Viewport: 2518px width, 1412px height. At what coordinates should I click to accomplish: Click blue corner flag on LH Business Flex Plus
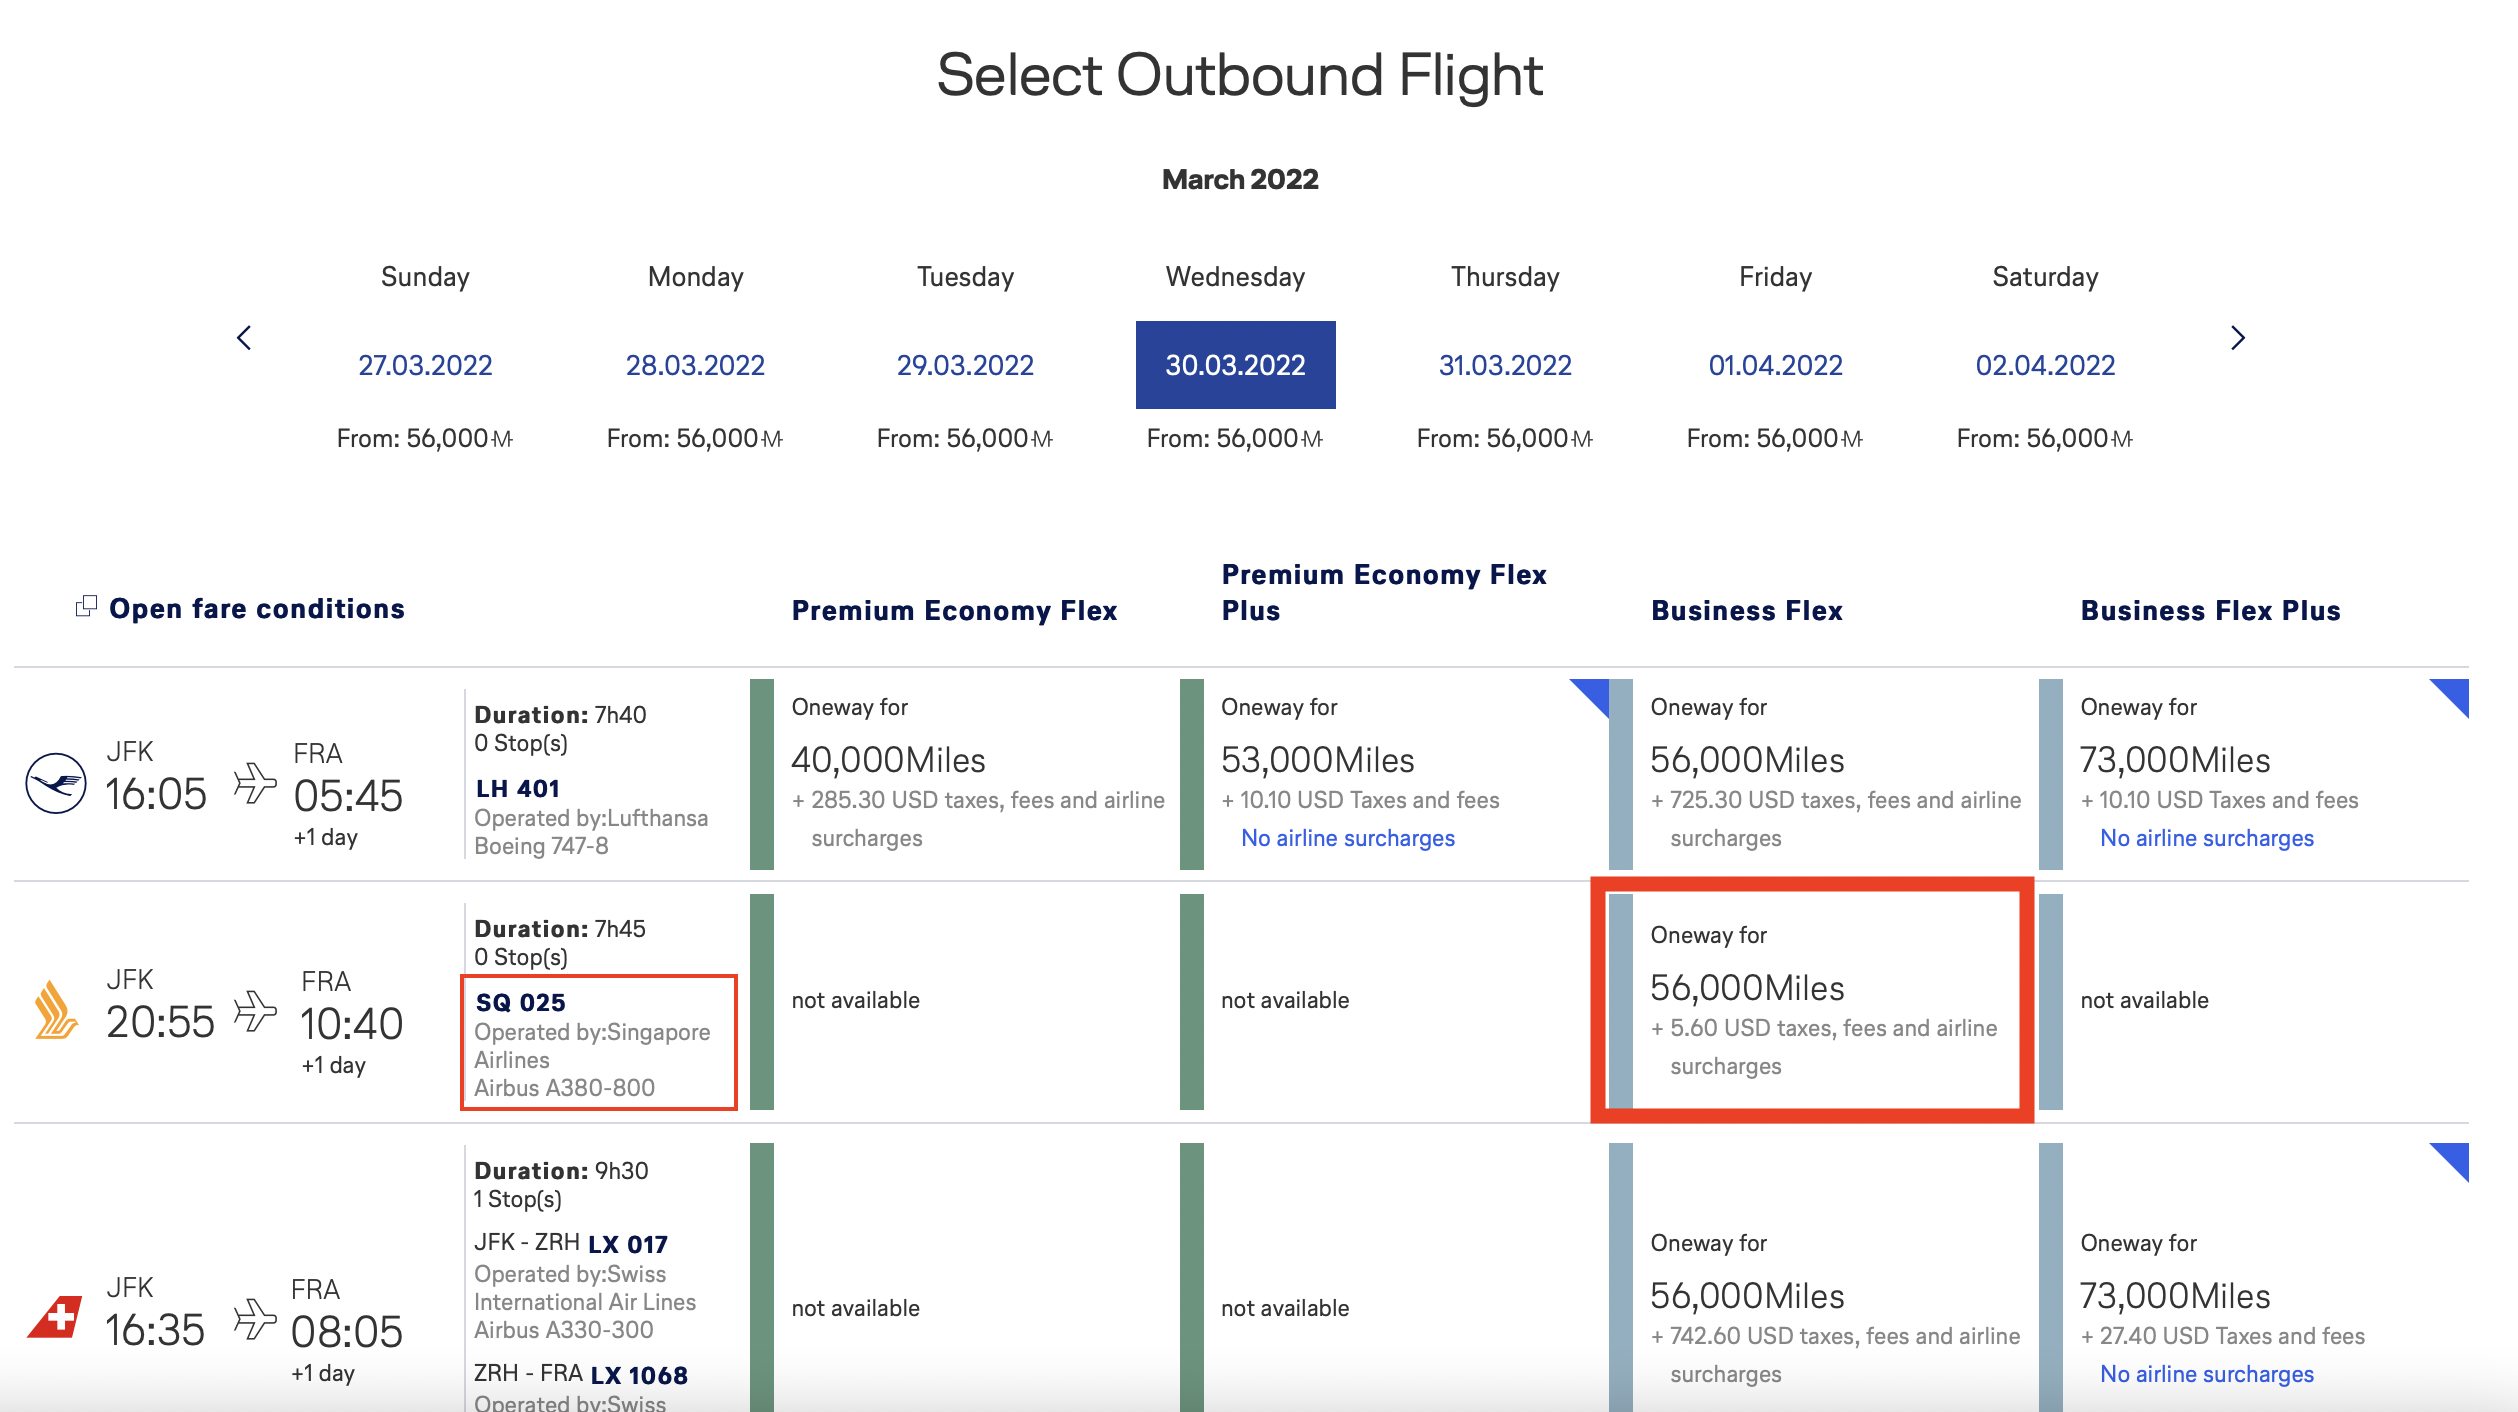tap(2455, 693)
